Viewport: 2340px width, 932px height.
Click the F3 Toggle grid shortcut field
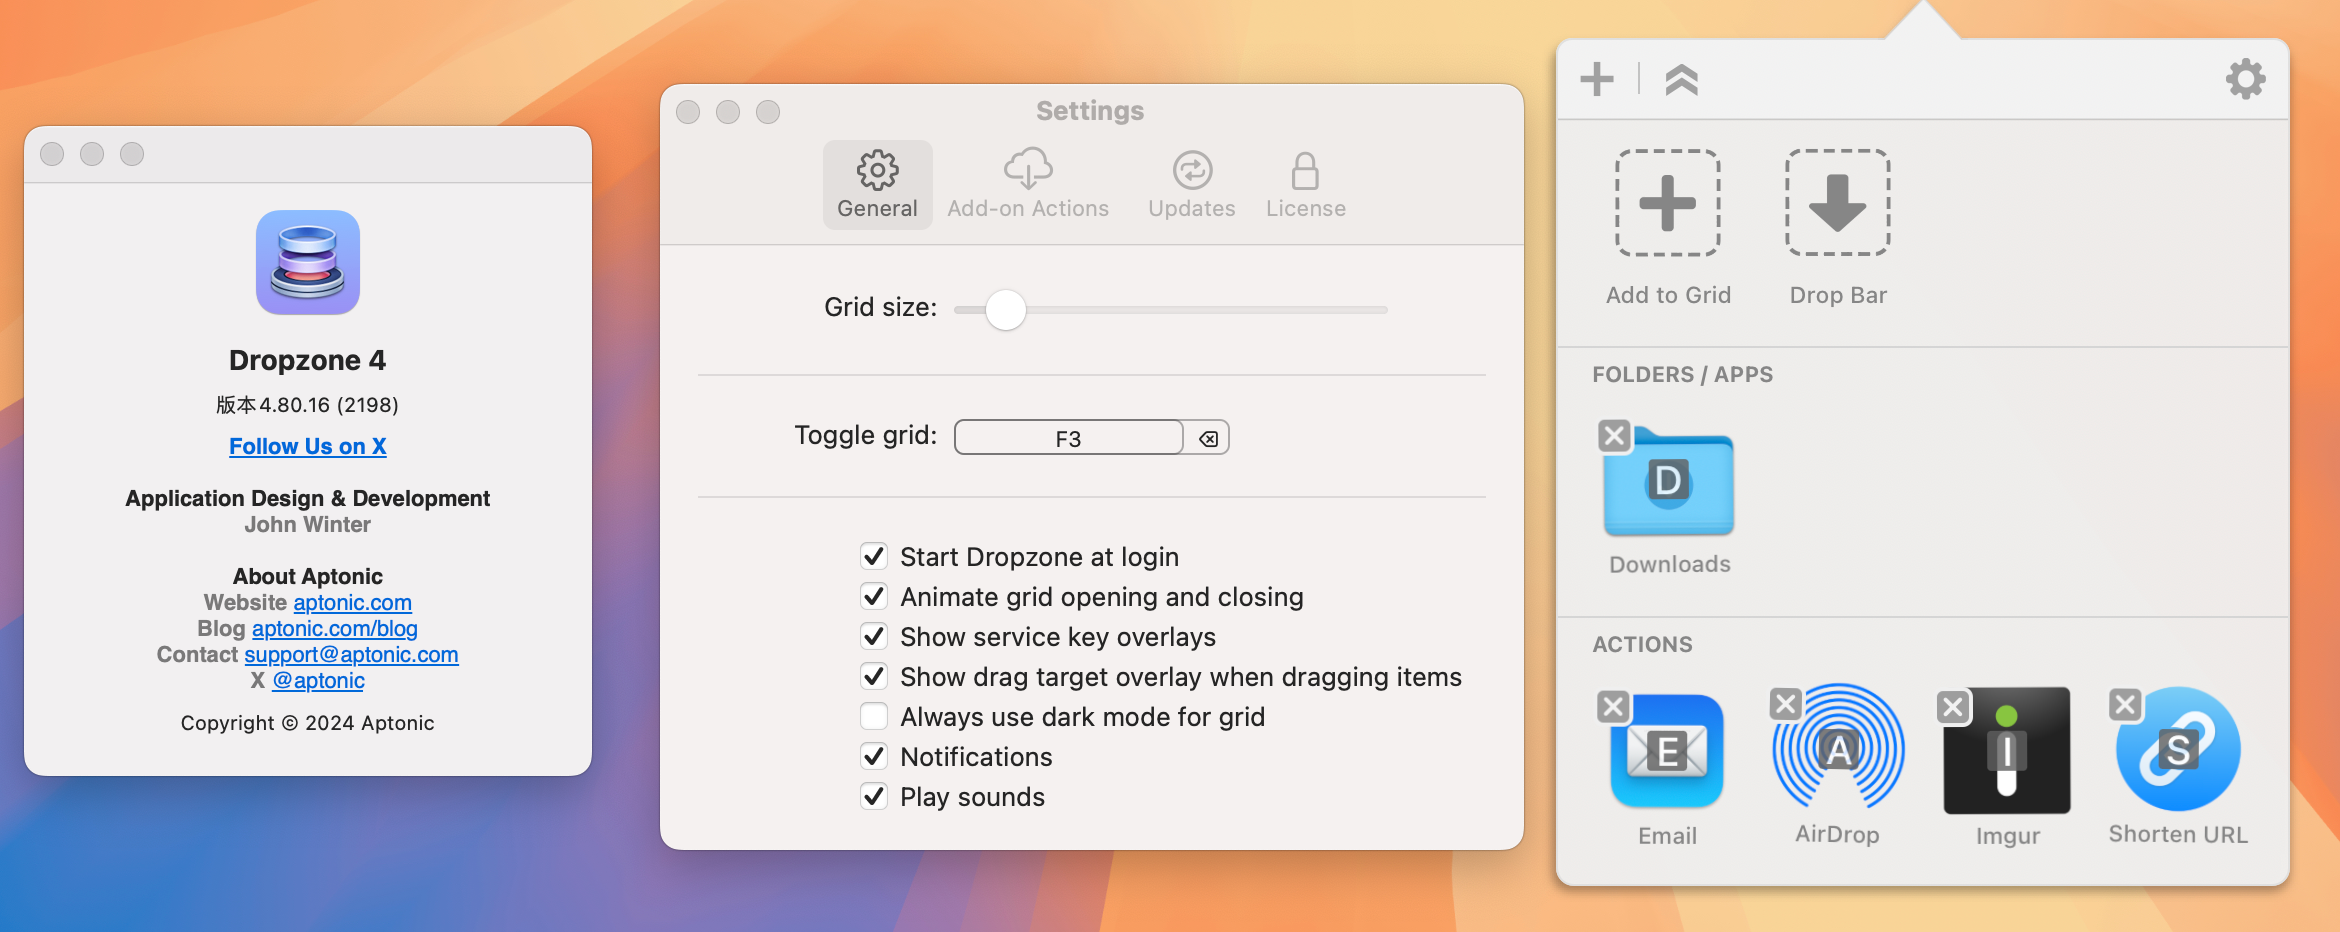coord(1068,438)
